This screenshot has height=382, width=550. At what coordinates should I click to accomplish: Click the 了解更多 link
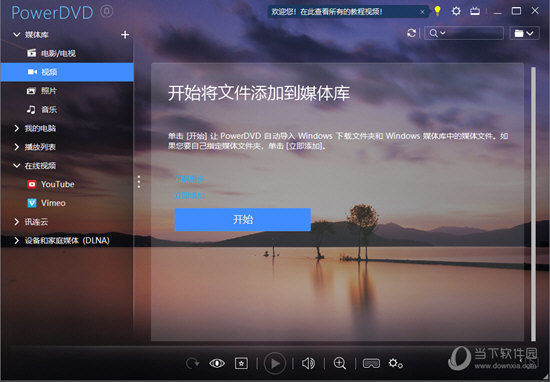(x=189, y=179)
